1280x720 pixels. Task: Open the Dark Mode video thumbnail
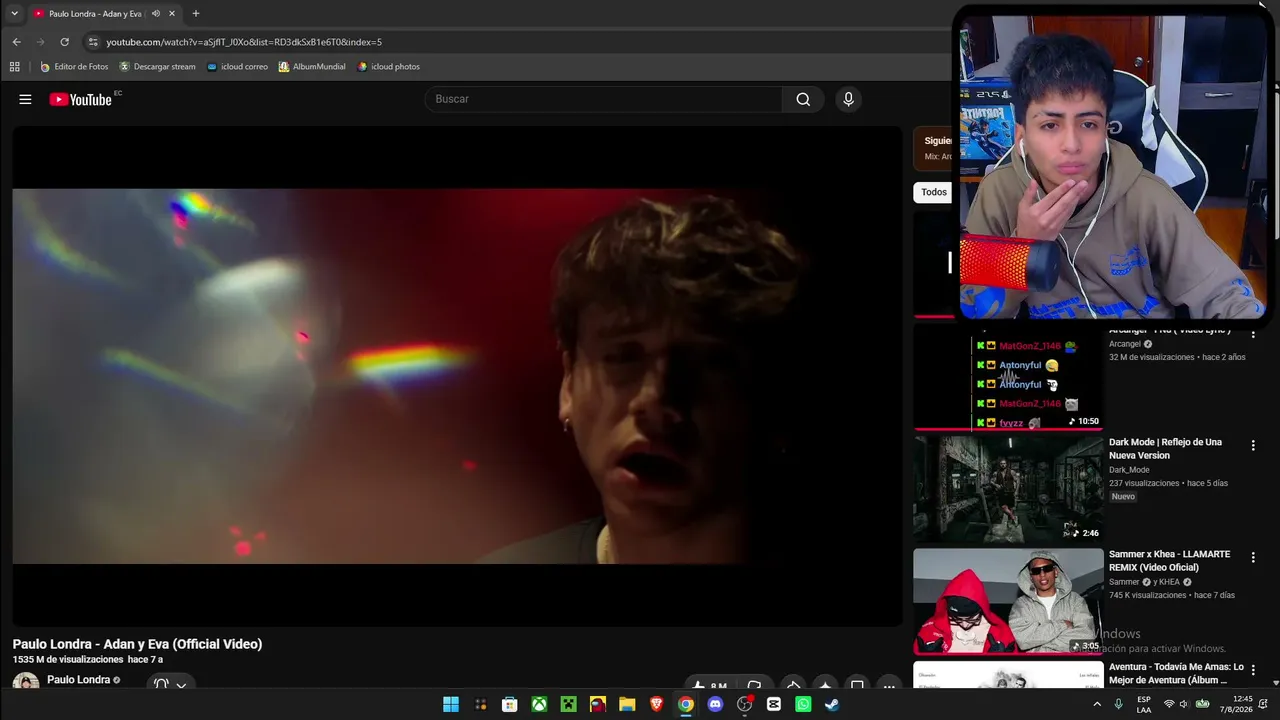(x=1008, y=488)
